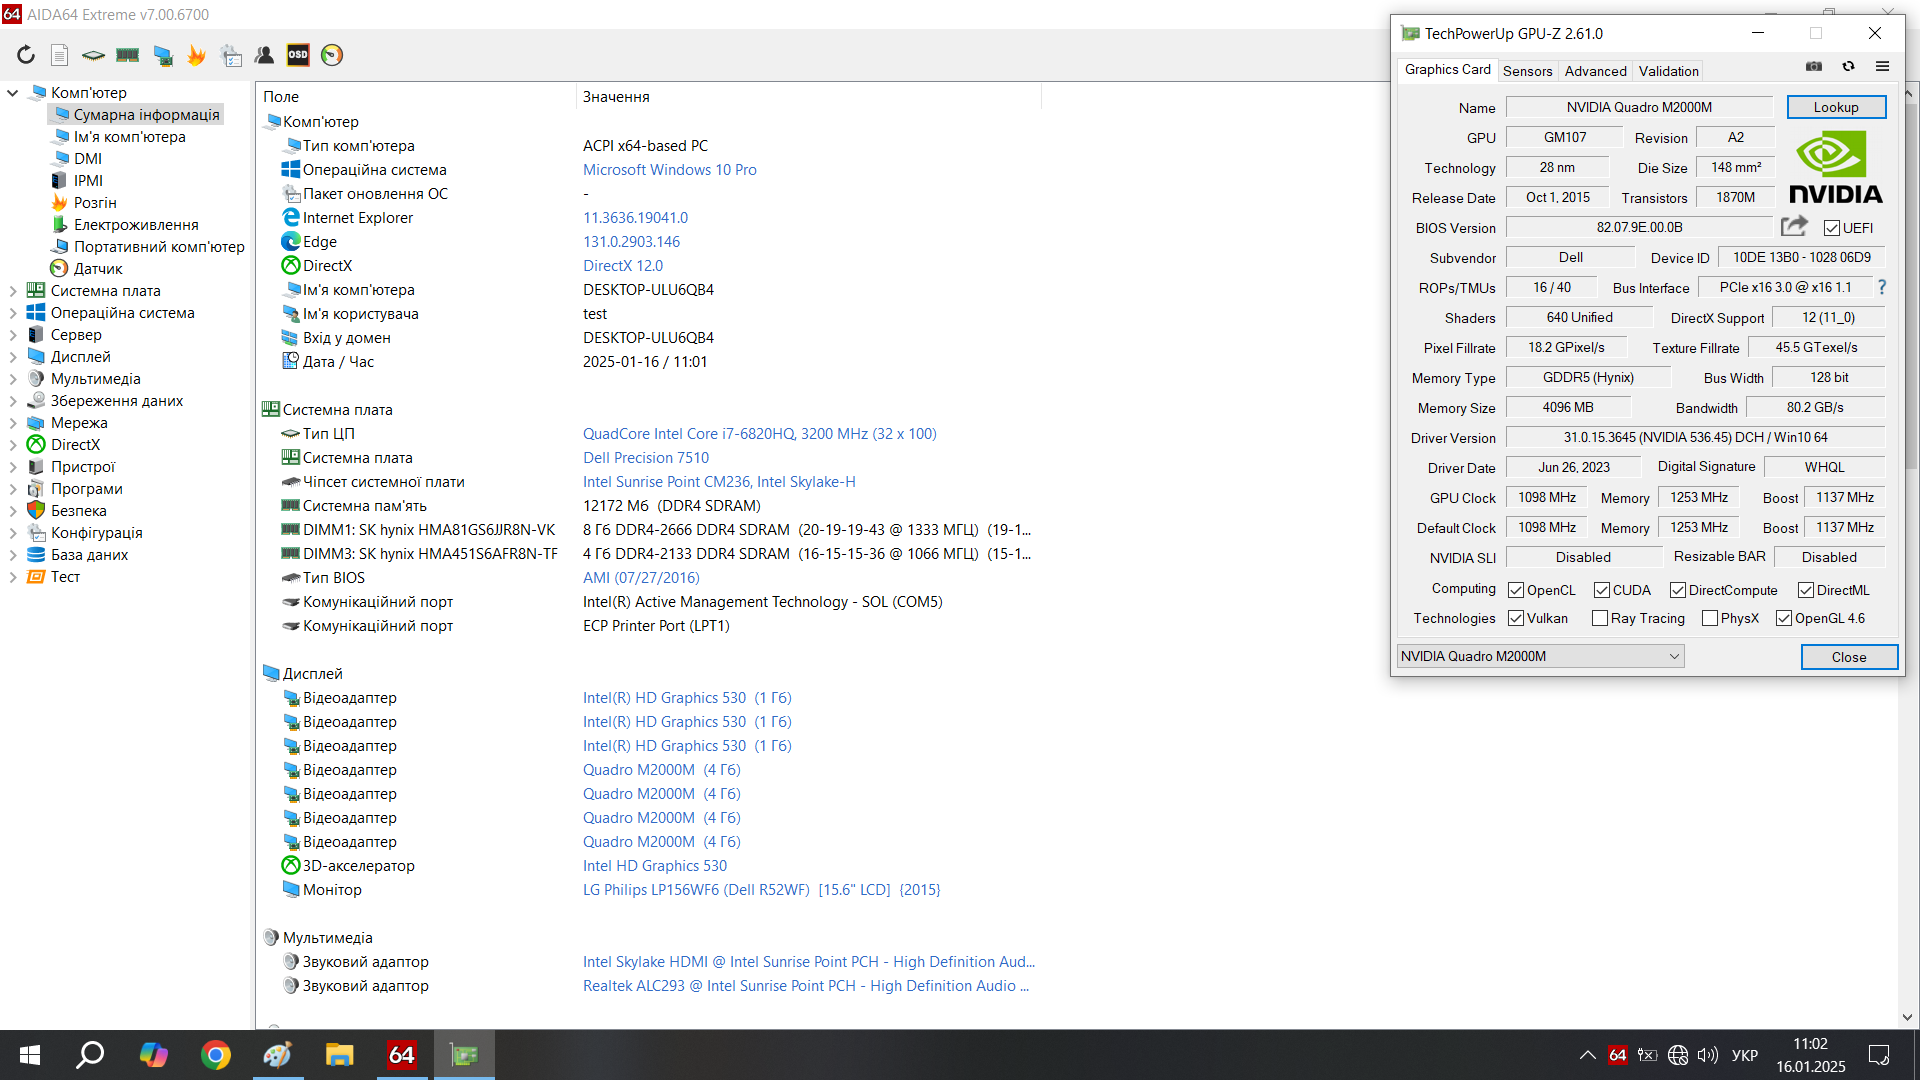The width and height of the screenshot is (1920, 1080).
Task: Click volume icon in system tray
Action: click(x=1708, y=1055)
